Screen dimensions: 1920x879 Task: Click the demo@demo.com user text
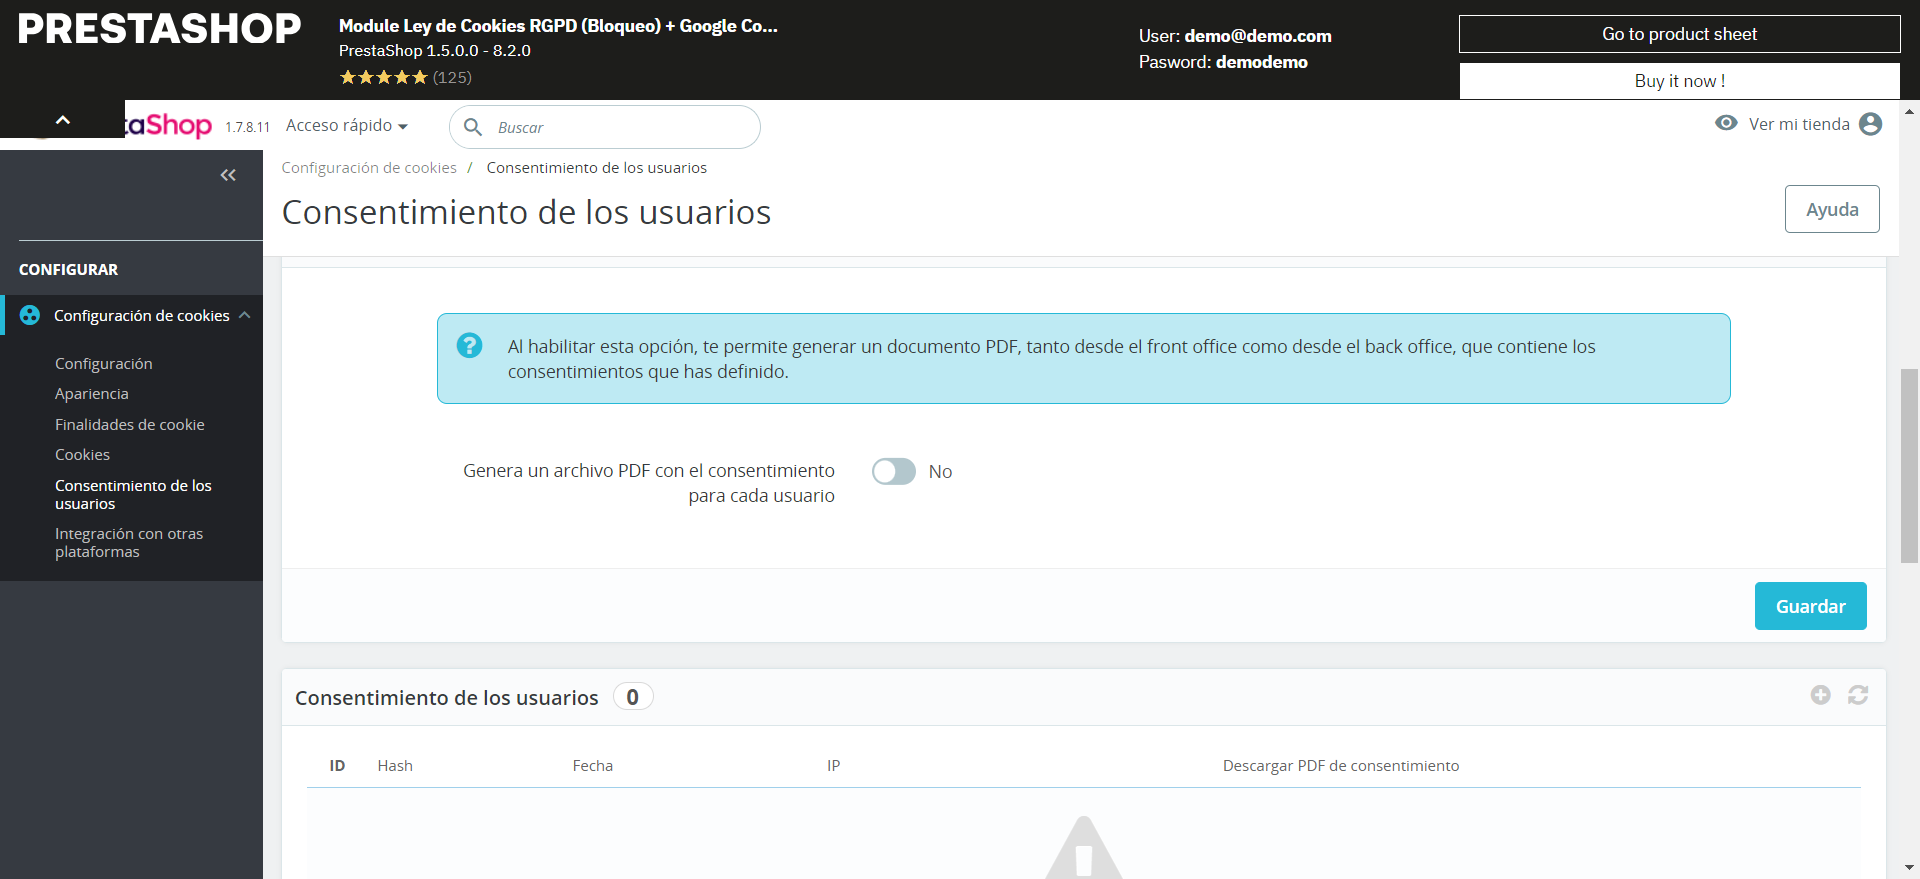[1258, 36]
